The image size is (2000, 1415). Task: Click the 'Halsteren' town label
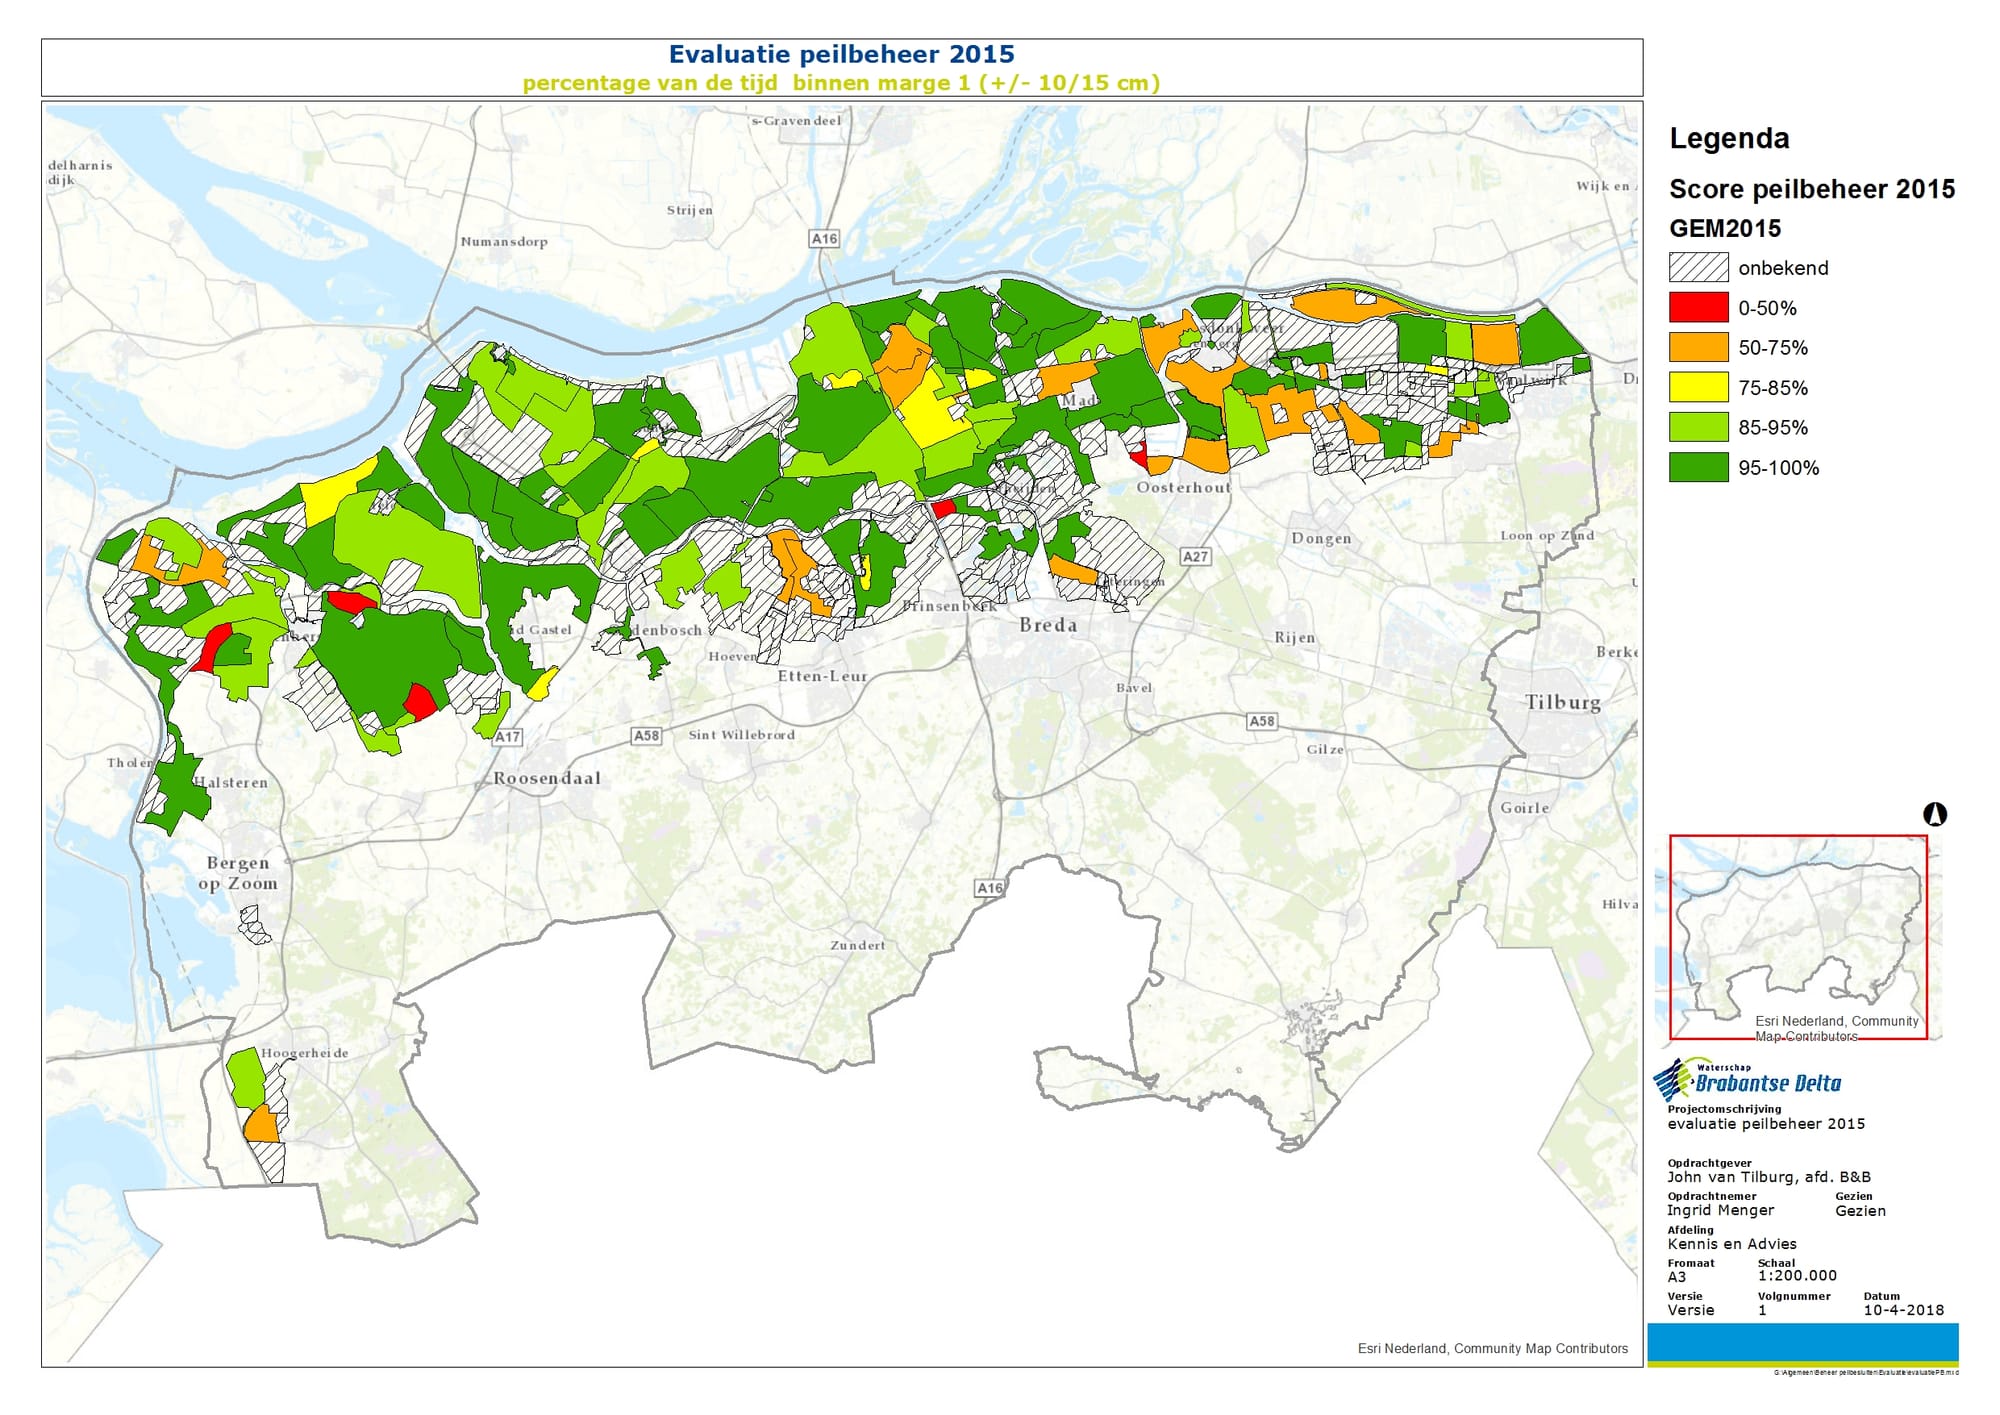pos(232,783)
